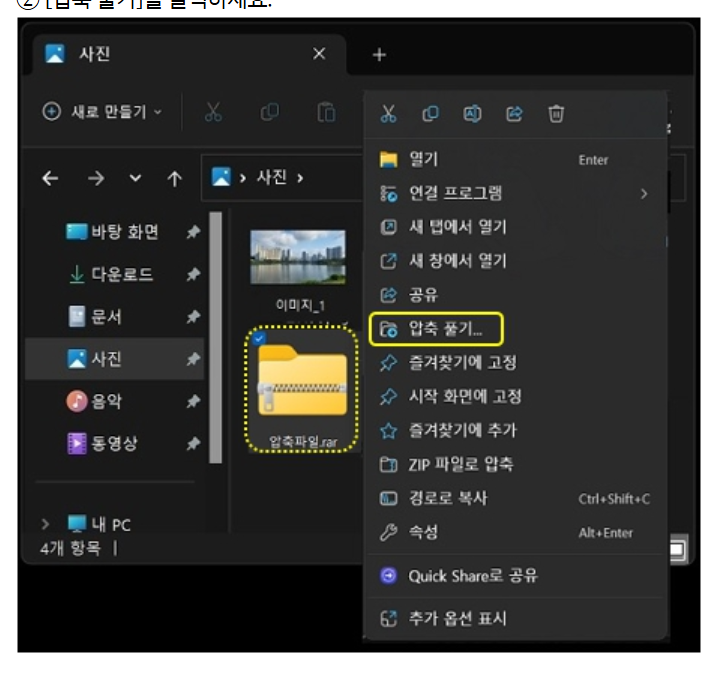Click the pin icon next to 문서
Image resolution: width=707 pixels, height=680 pixels.
(193, 317)
